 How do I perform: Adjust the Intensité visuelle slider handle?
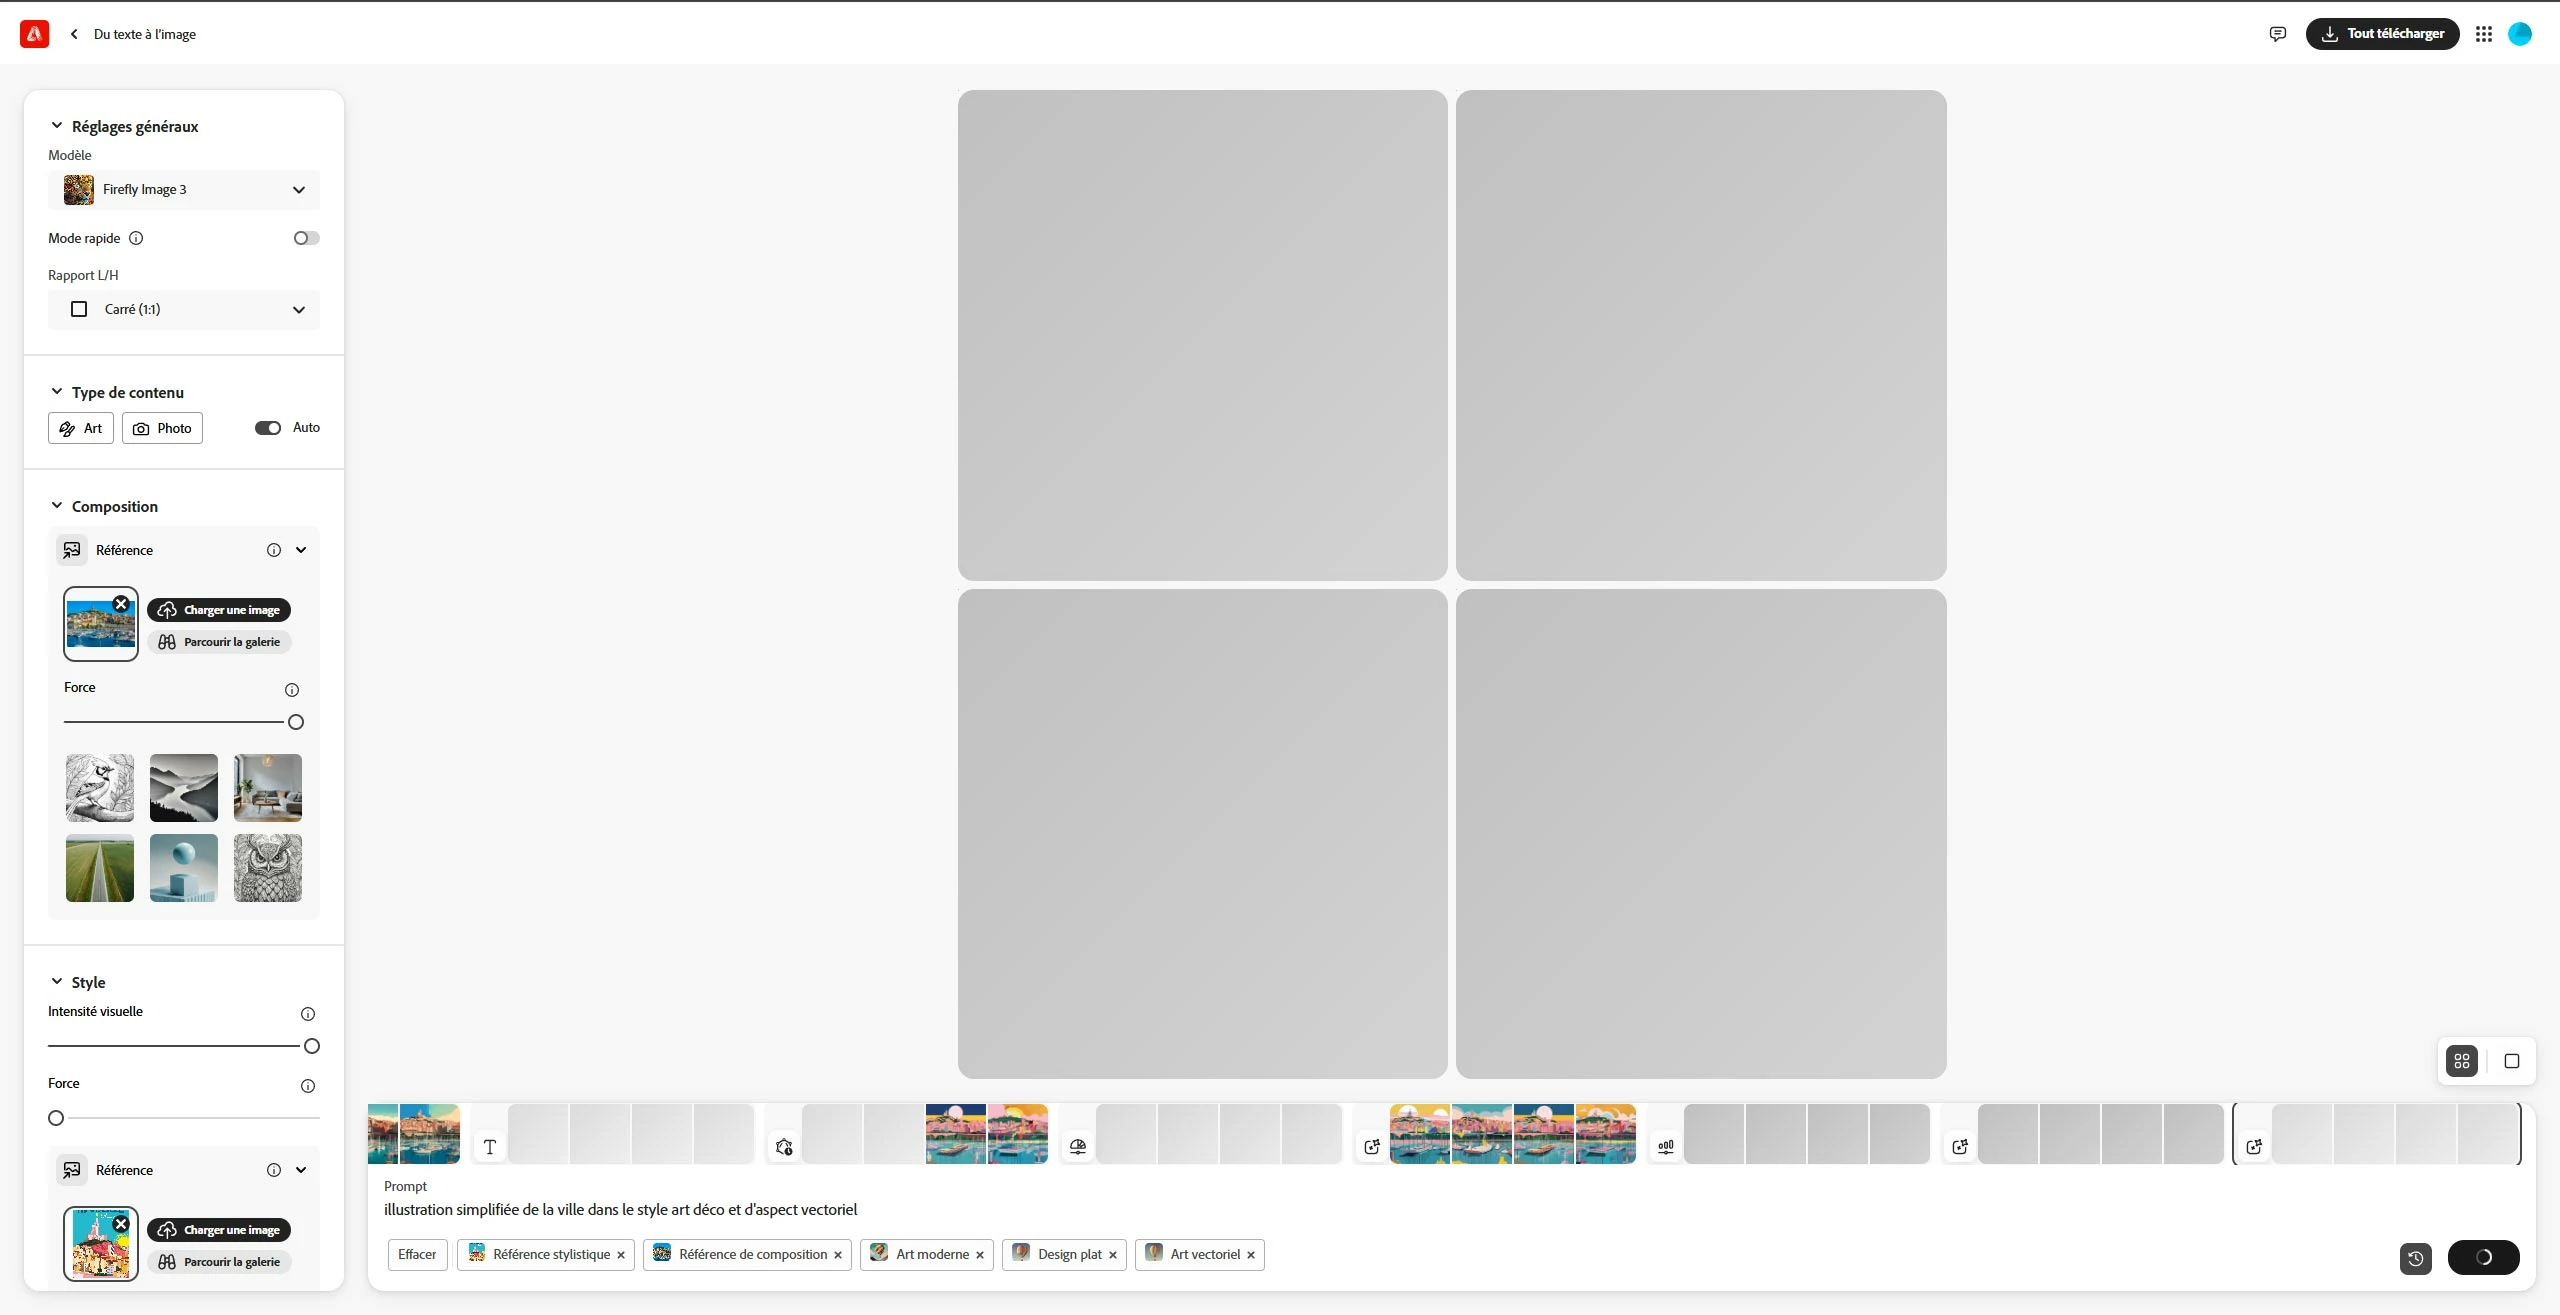point(312,1046)
